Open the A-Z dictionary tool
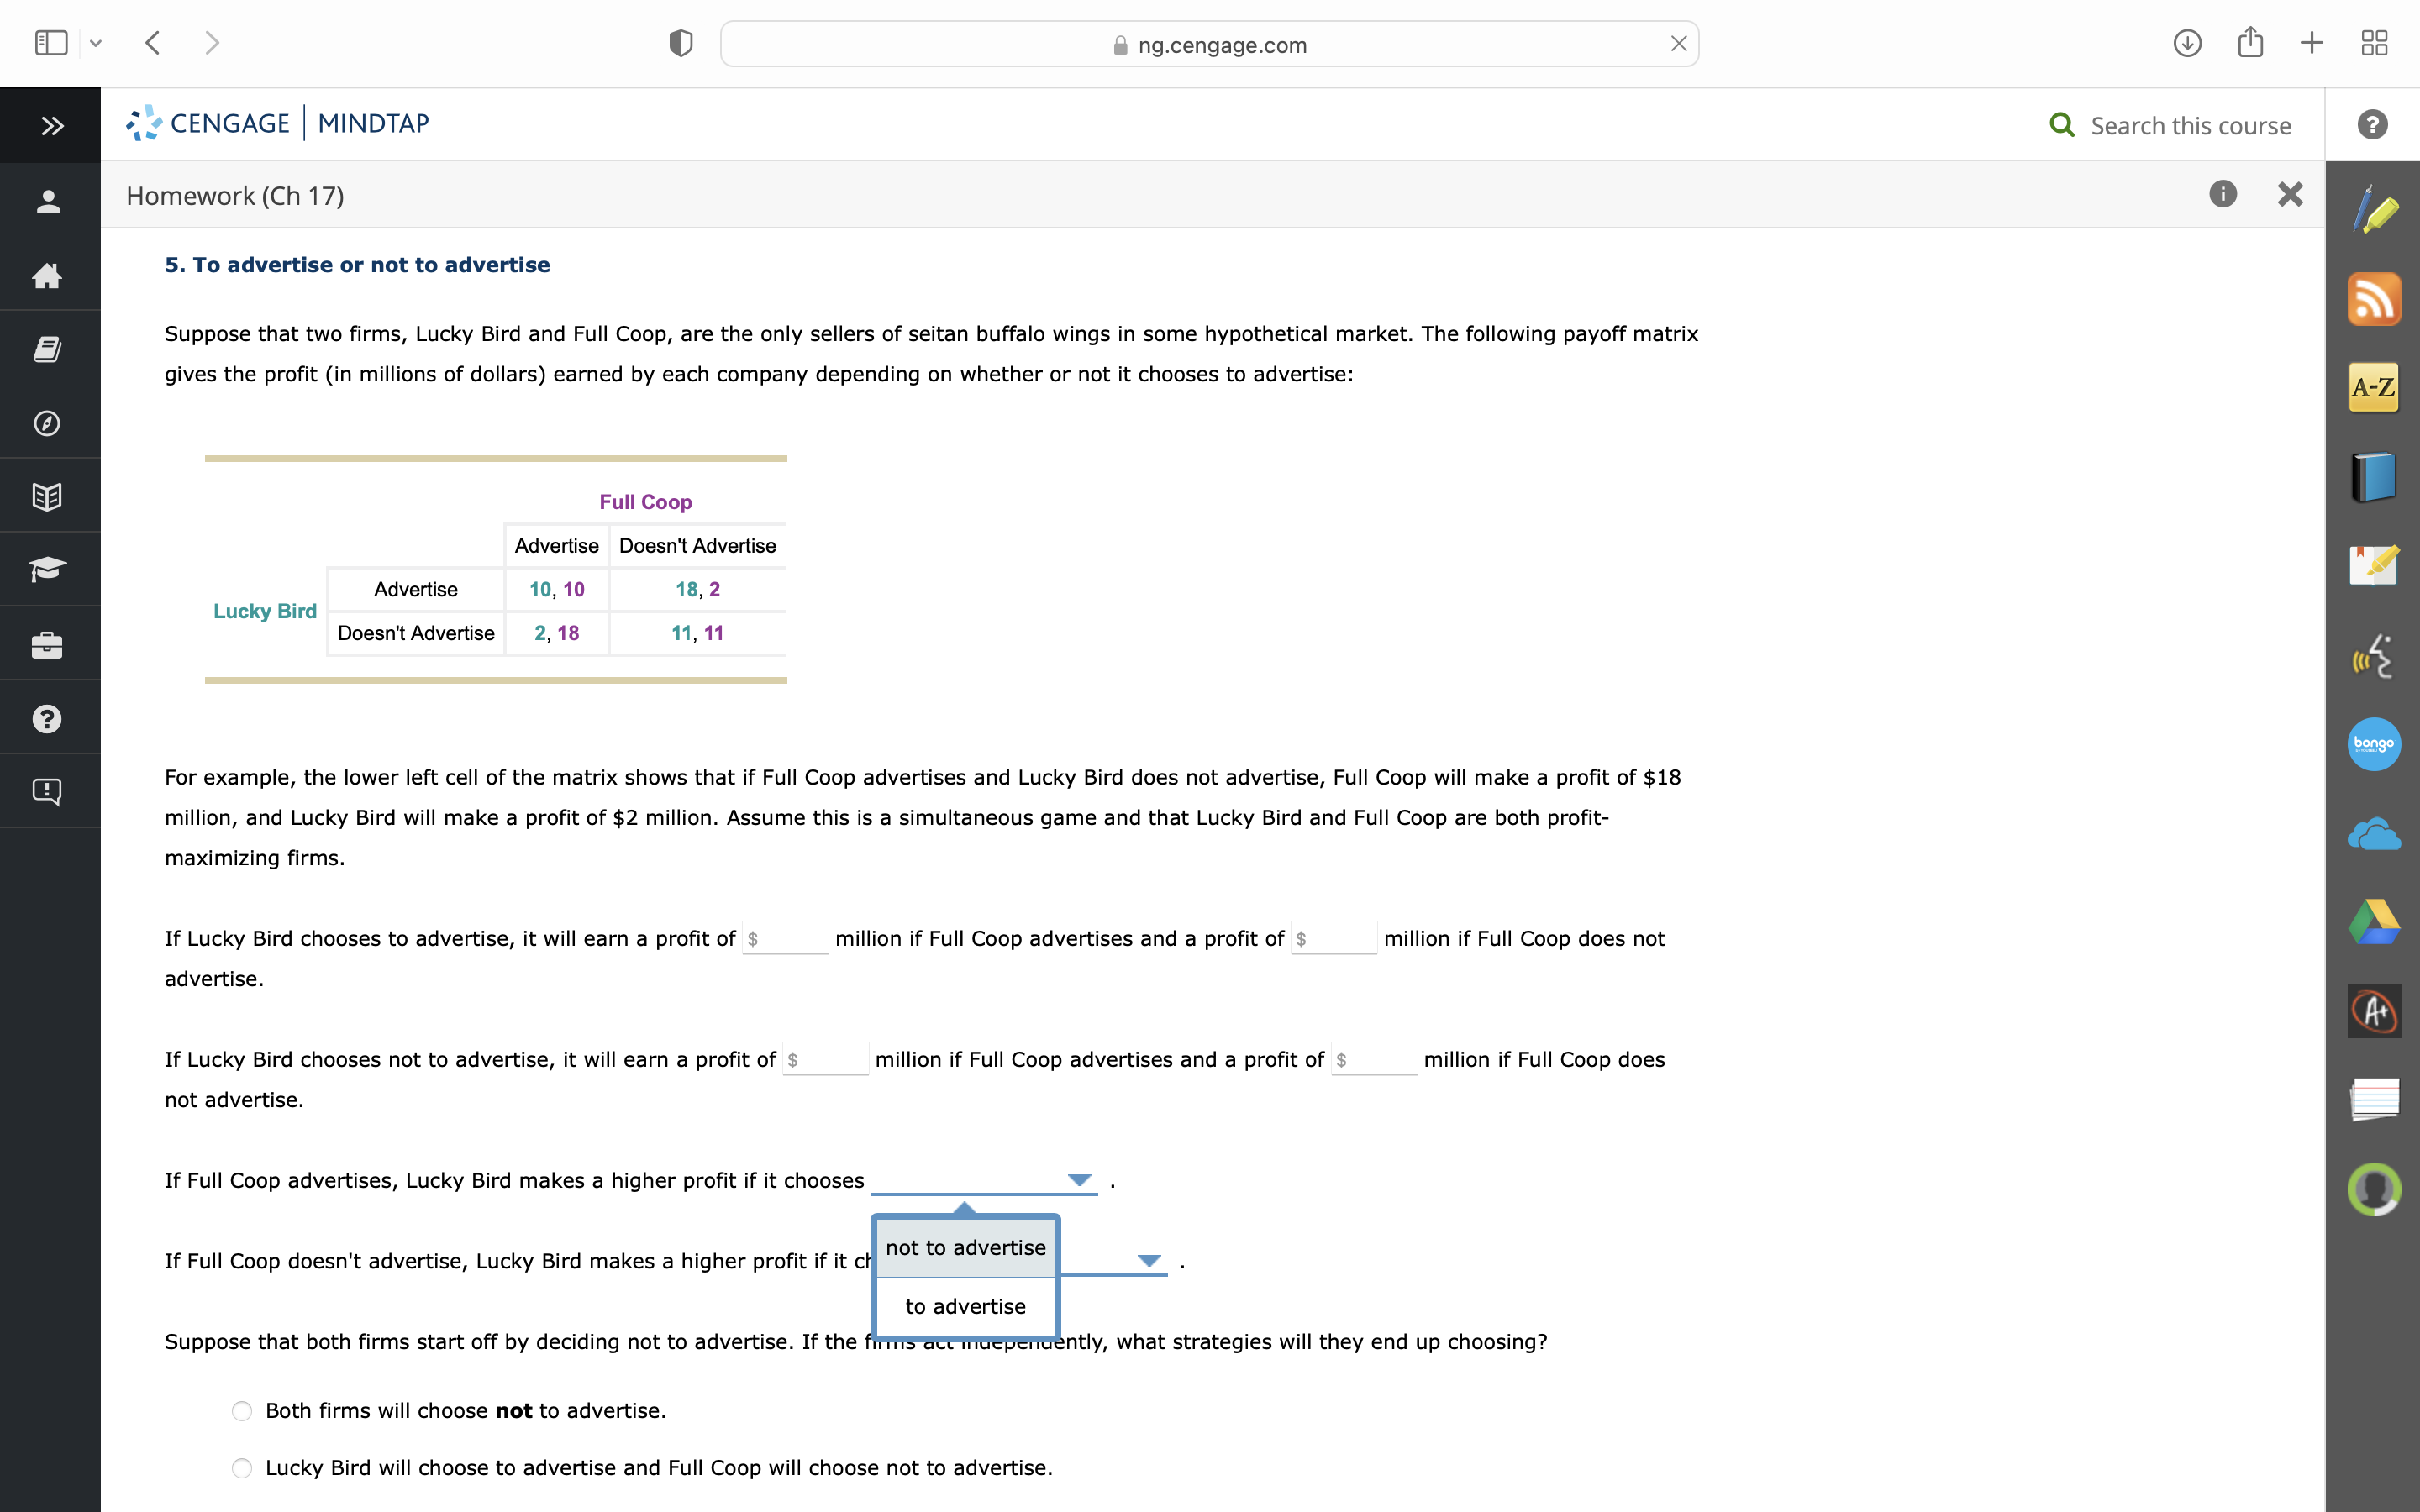 (2374, 387)
